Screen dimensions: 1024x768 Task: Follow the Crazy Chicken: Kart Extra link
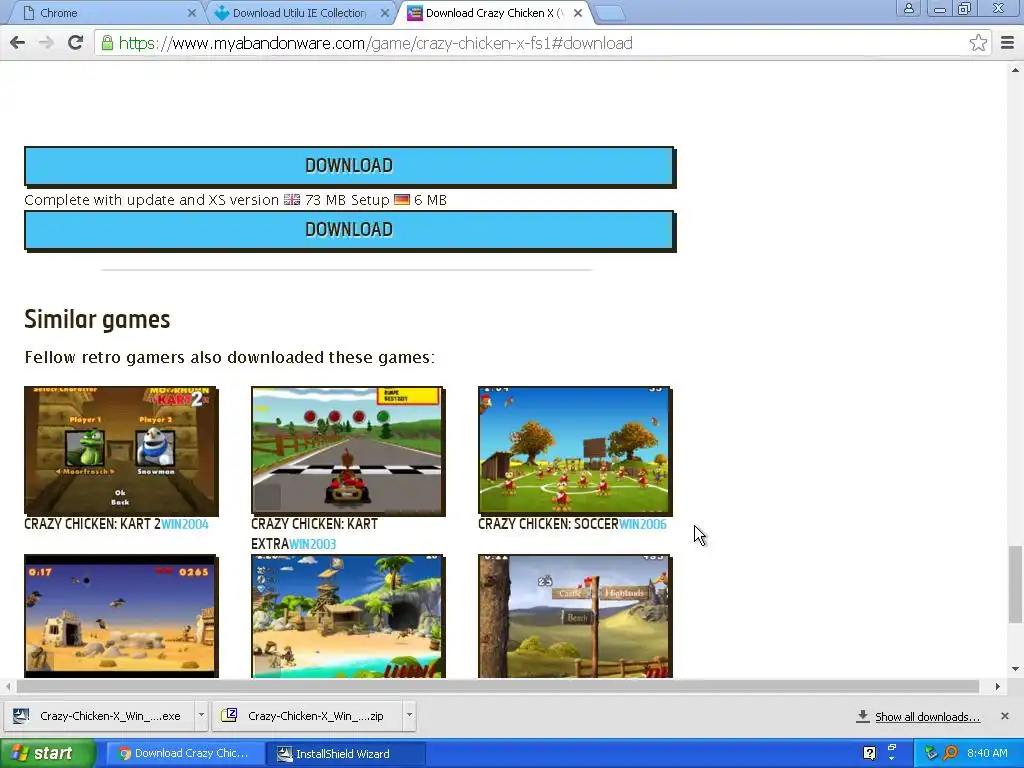coord(315,534)
